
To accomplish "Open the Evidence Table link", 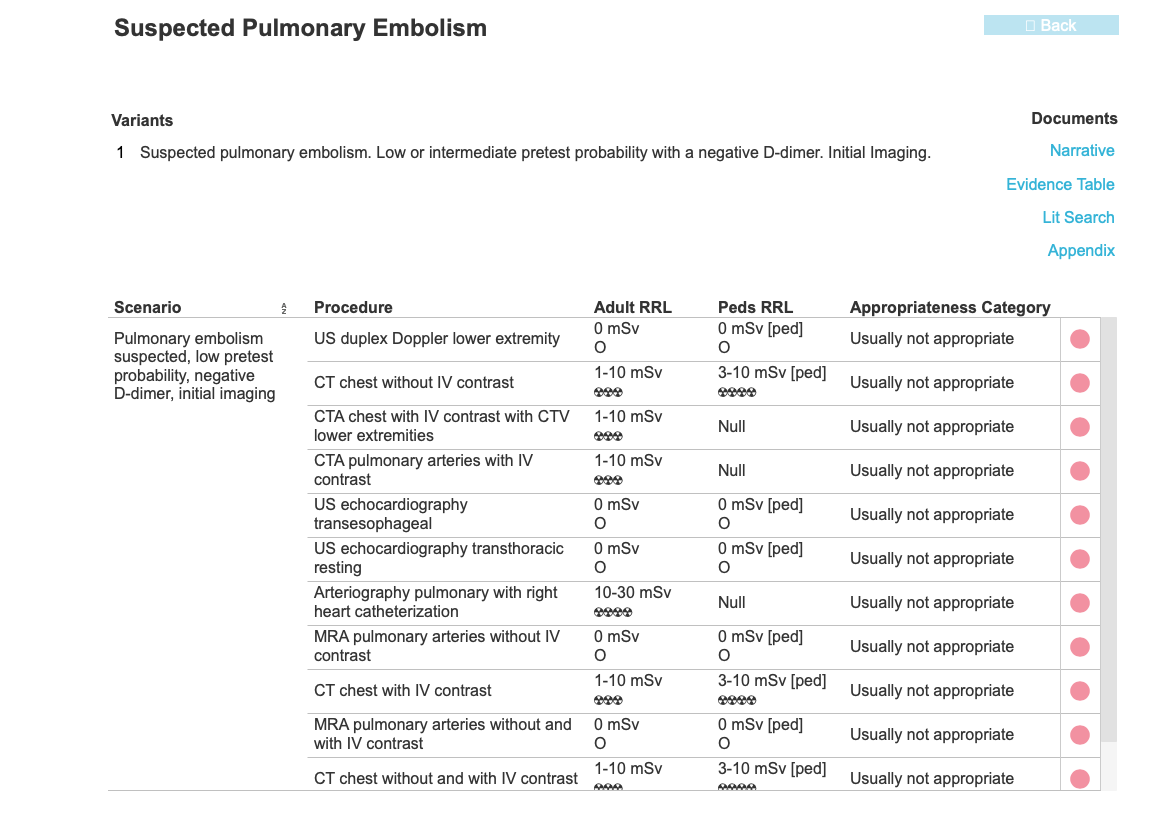I will (1060, 184).
